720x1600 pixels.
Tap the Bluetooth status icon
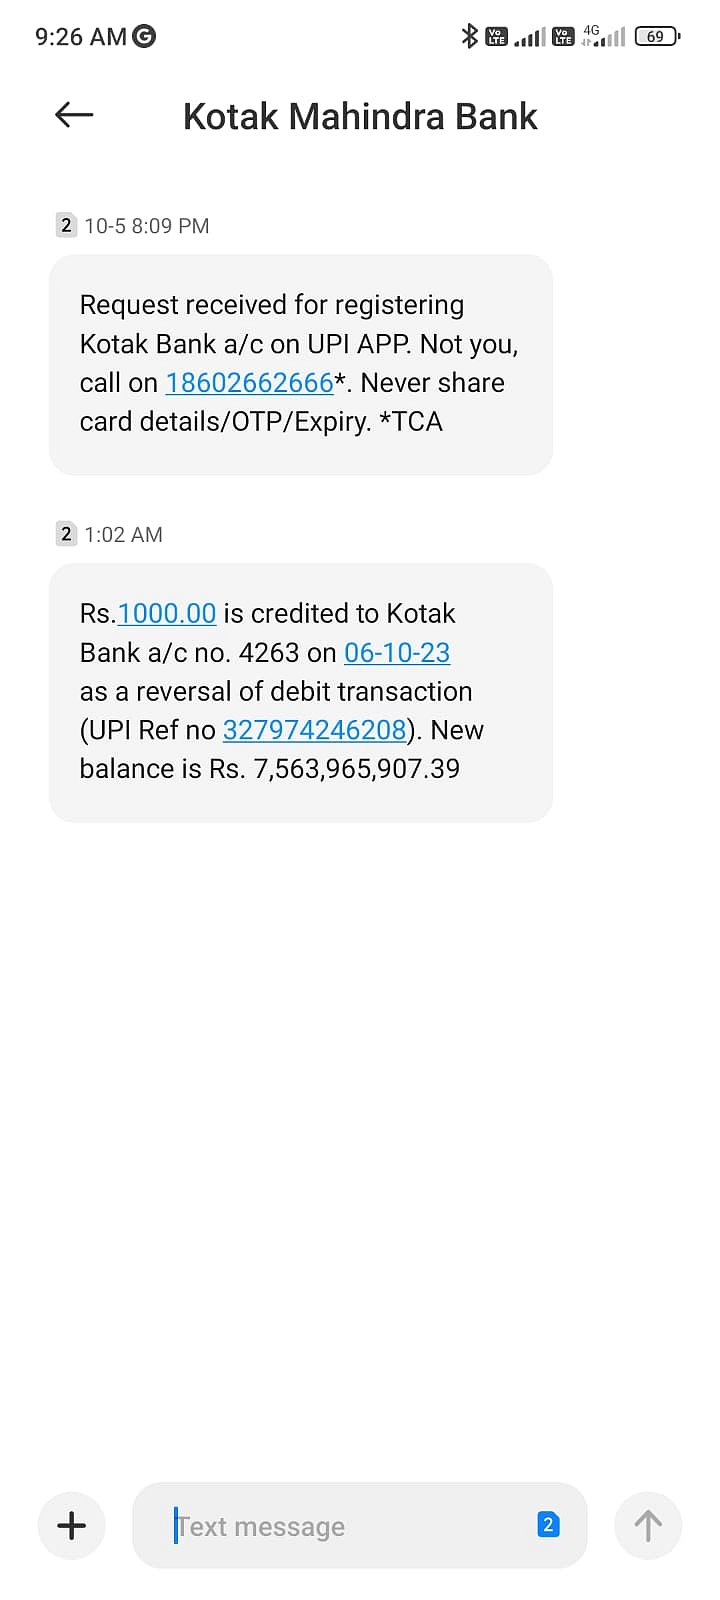469,37
